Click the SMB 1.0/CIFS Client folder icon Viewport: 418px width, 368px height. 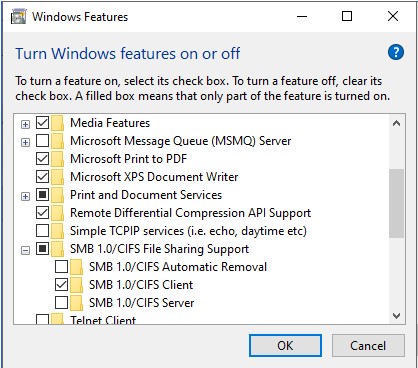coord(76,285)
